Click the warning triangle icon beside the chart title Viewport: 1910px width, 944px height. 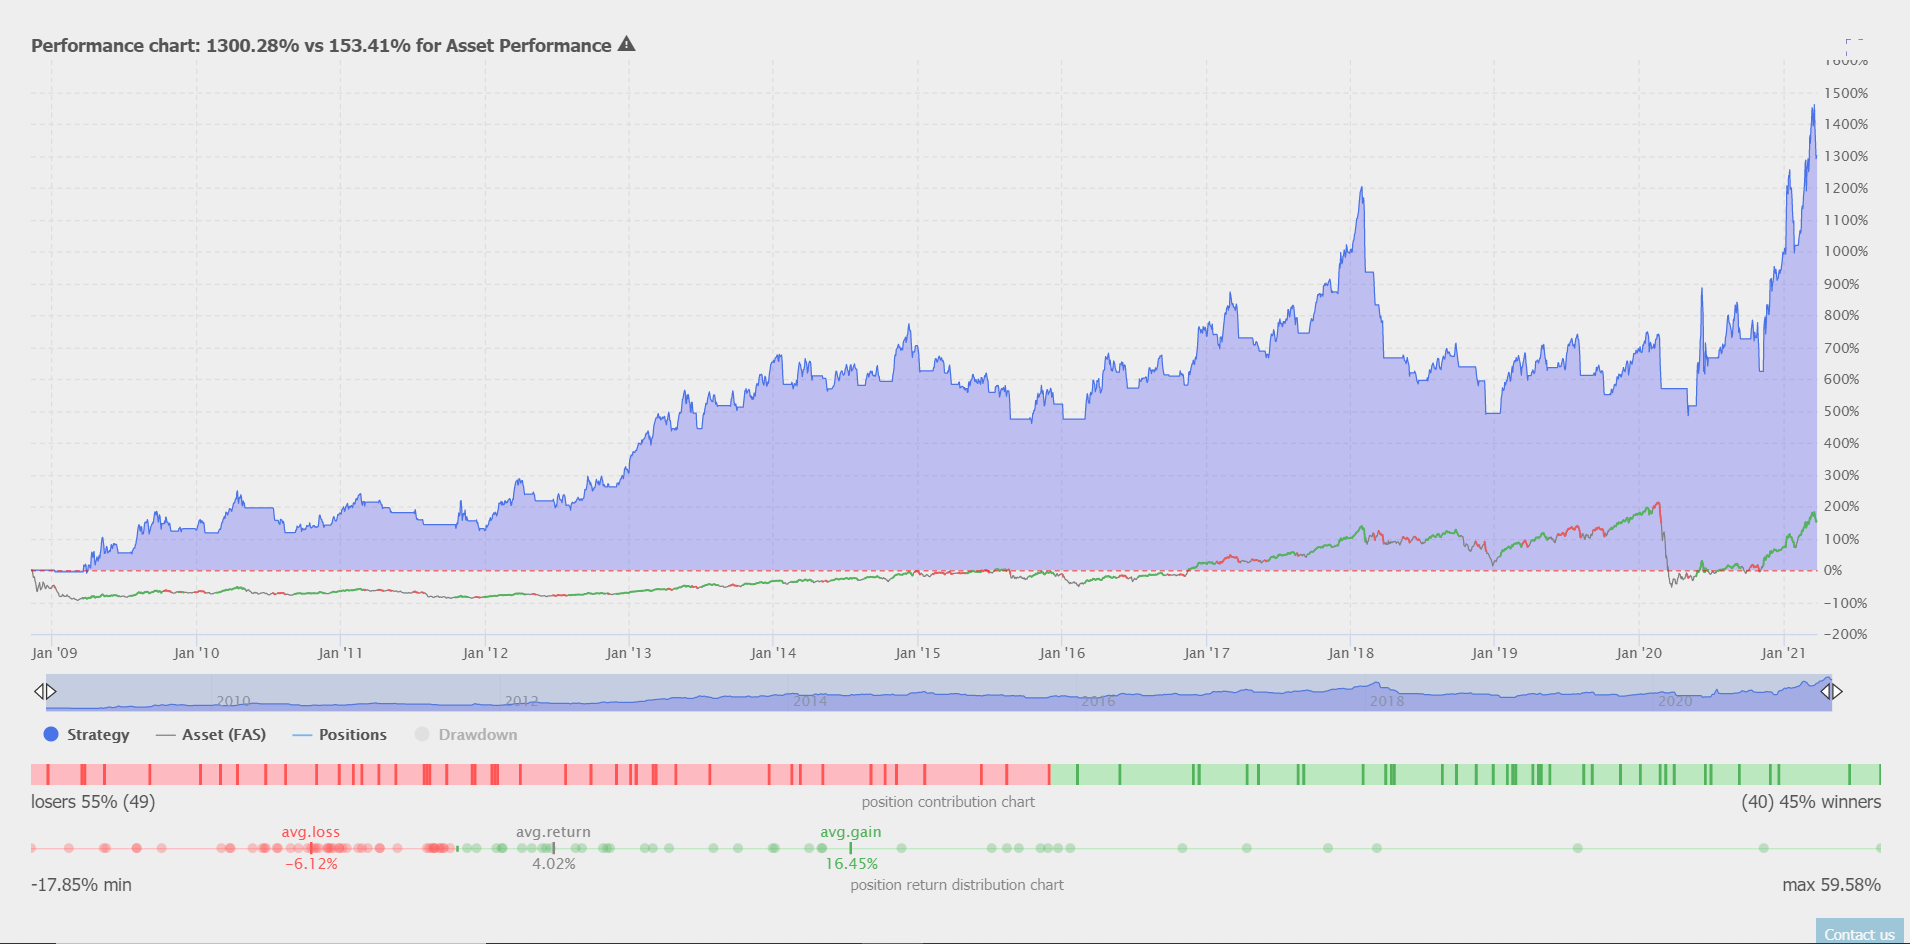626,44
